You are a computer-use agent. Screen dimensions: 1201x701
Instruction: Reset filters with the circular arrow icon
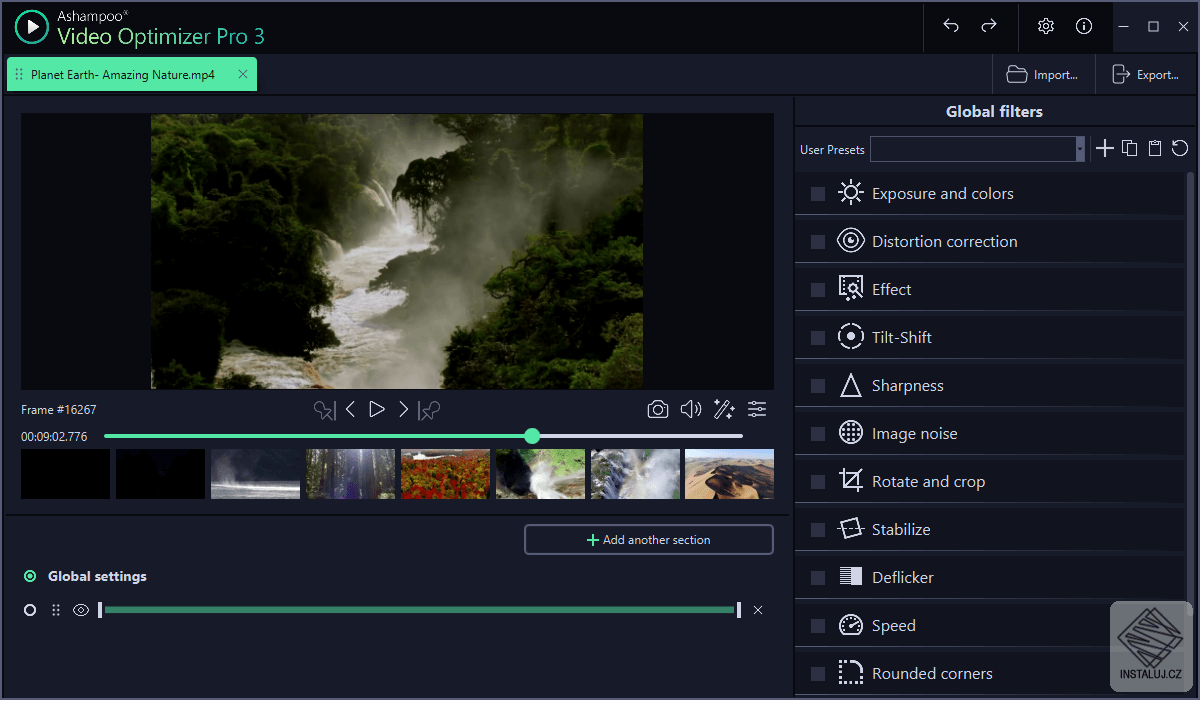click(1180, 149)
